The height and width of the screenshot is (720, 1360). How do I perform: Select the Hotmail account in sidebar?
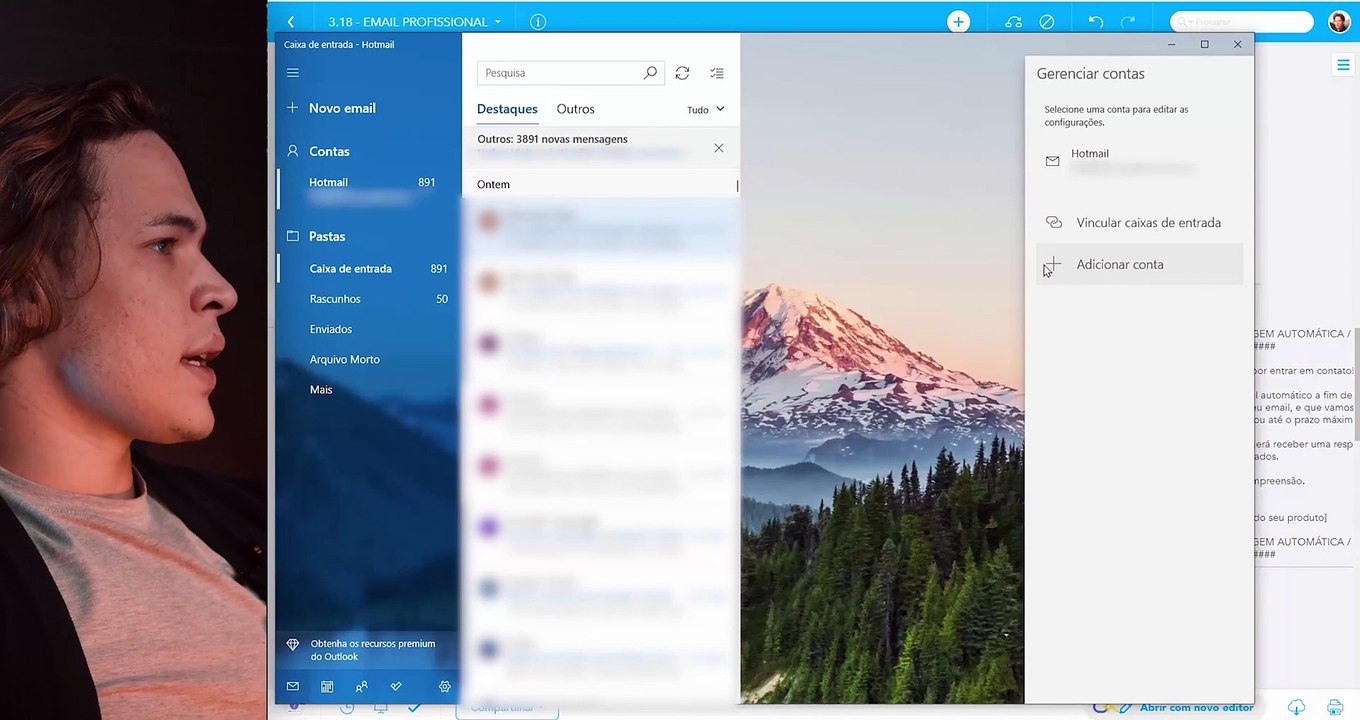369,187
